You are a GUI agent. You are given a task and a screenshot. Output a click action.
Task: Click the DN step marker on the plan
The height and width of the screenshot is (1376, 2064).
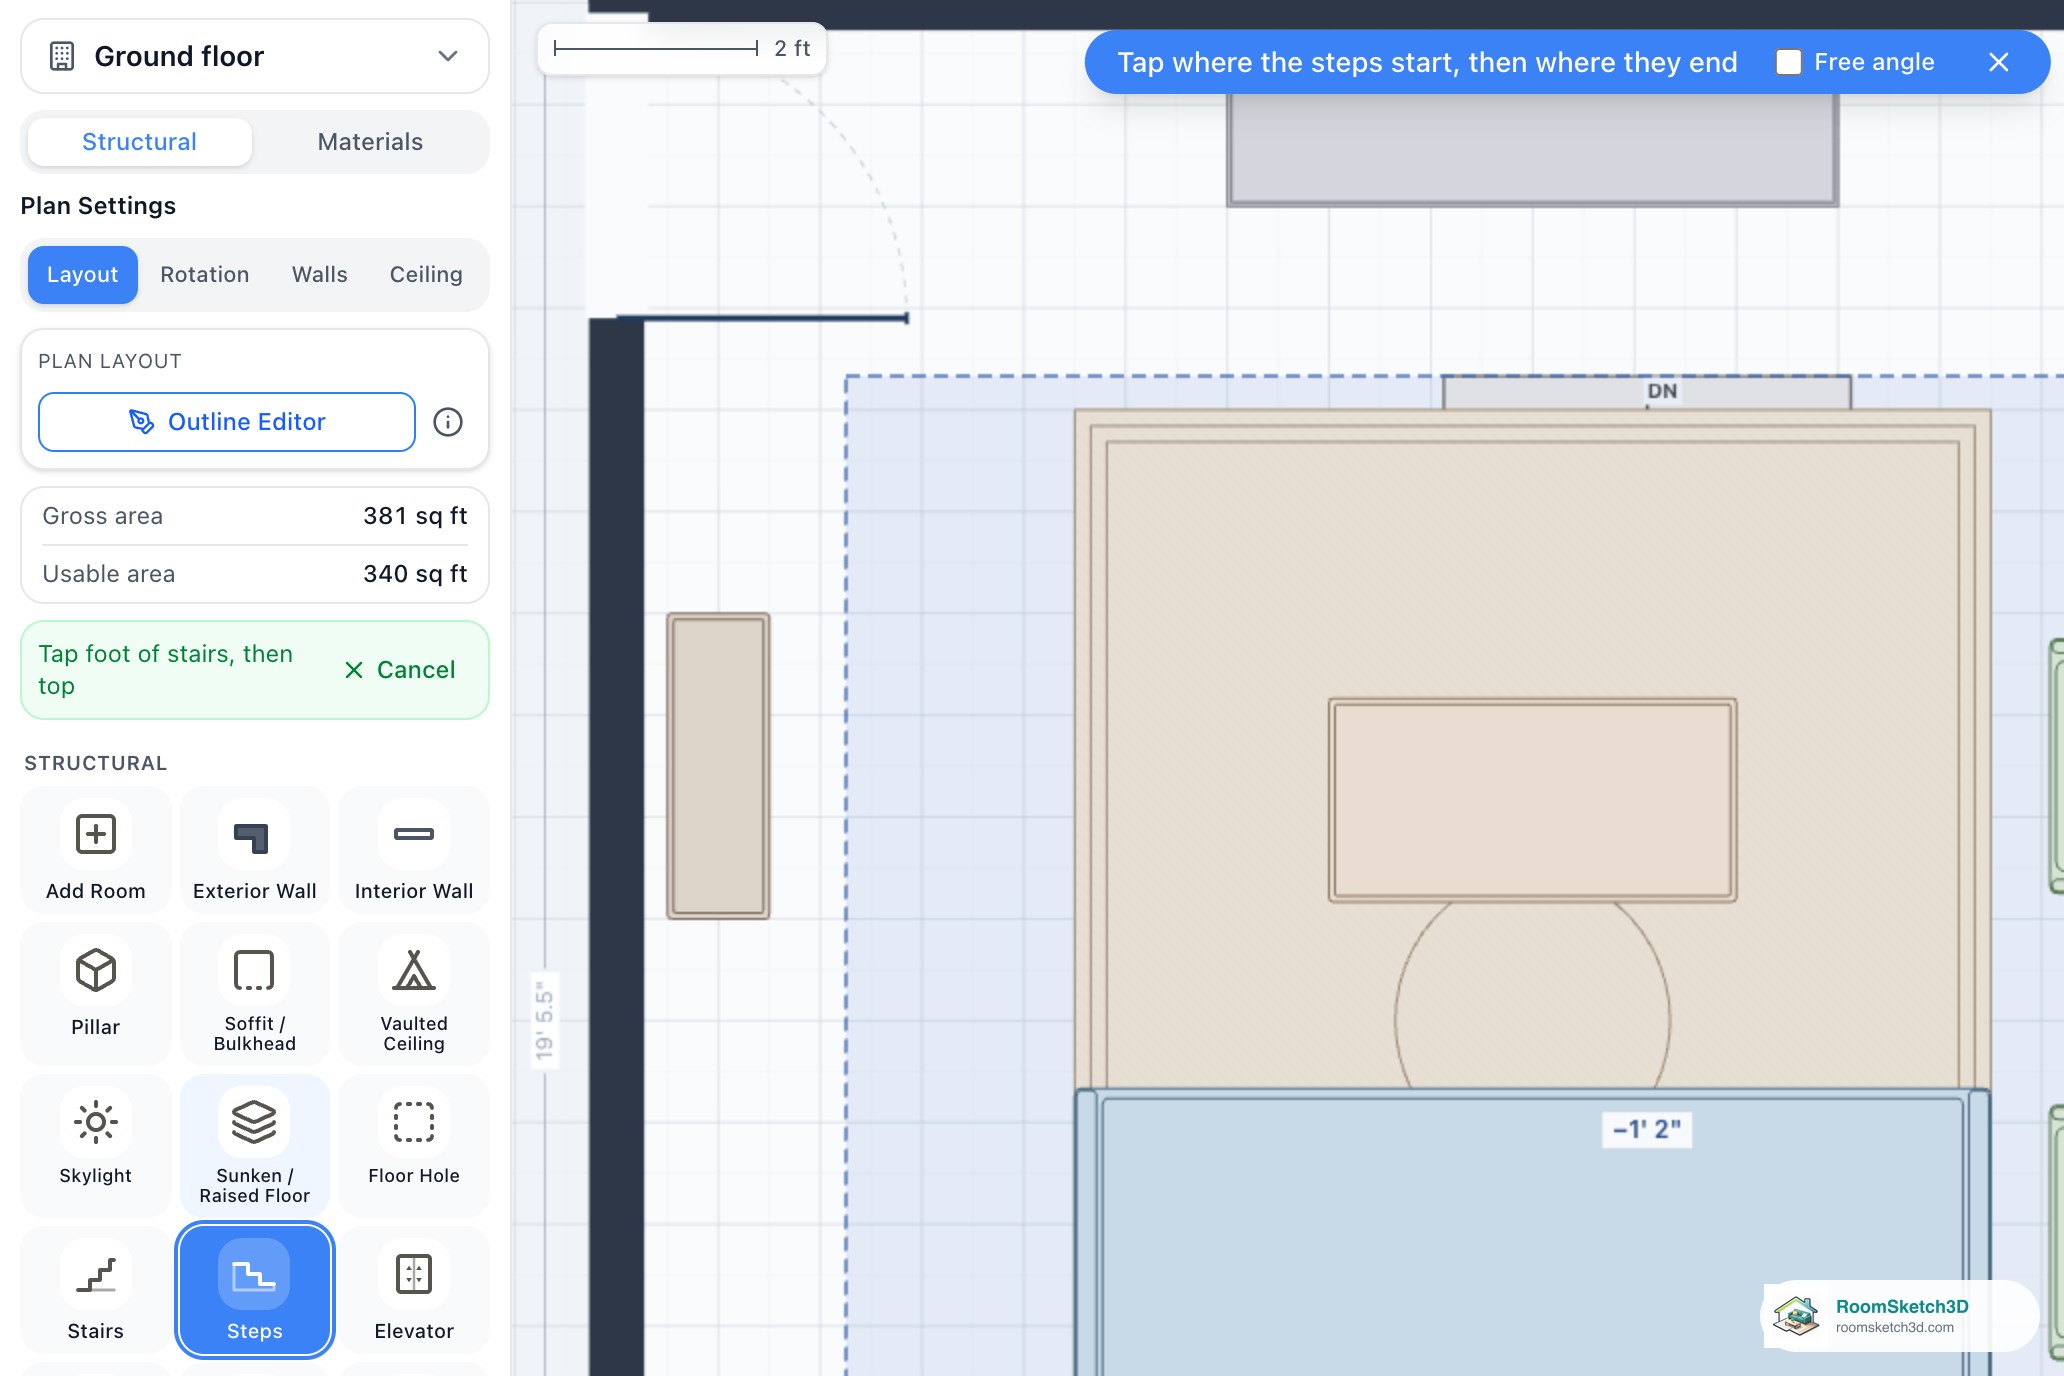pos(1662,391)
